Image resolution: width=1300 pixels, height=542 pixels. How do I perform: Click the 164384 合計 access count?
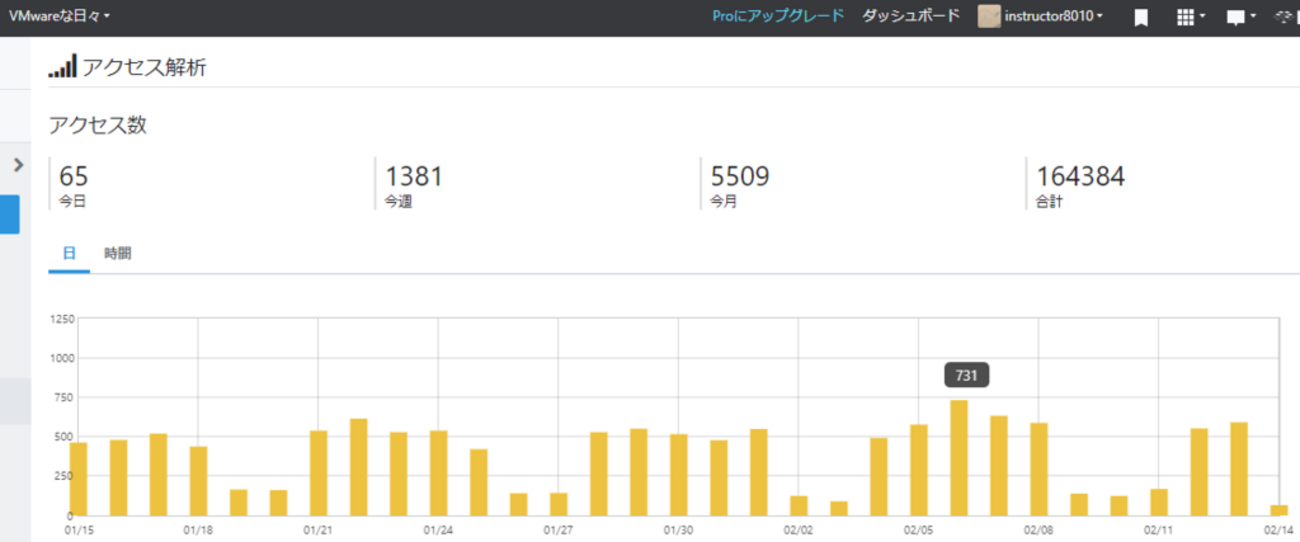pyautogui.click(x=1080, y=185)
